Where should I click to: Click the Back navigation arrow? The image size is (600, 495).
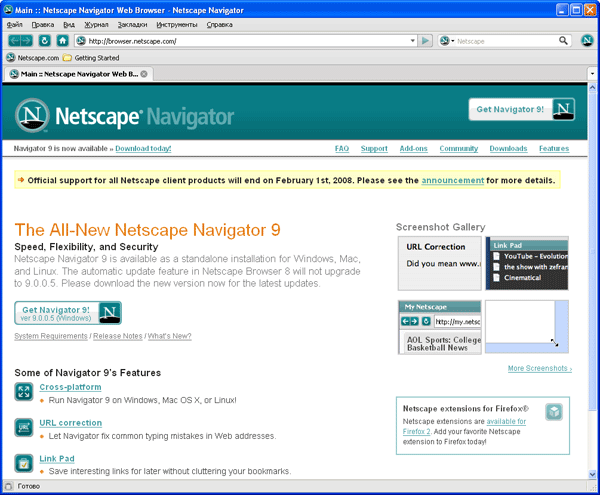click(15, 41)
